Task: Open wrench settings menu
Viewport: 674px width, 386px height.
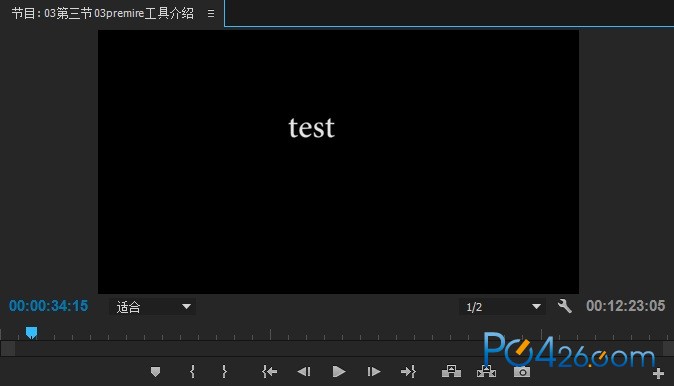Action: [x=564, y=306]
